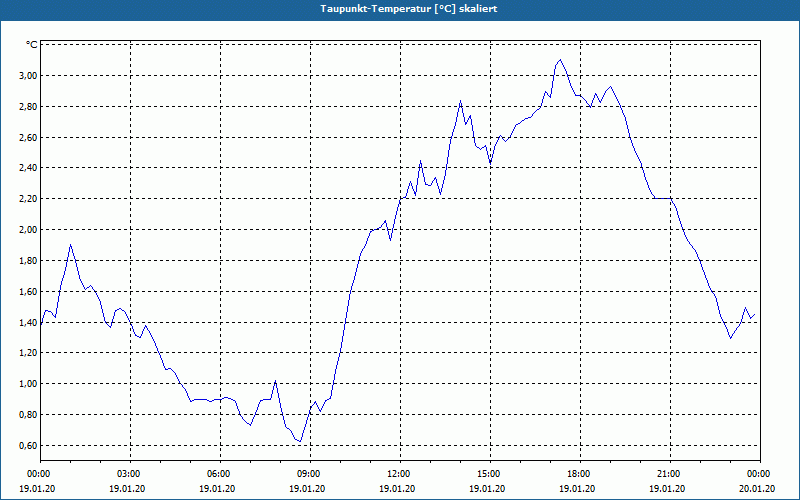Click the 18:00 time label
The image size is (800, 500).
pos(578,474)
